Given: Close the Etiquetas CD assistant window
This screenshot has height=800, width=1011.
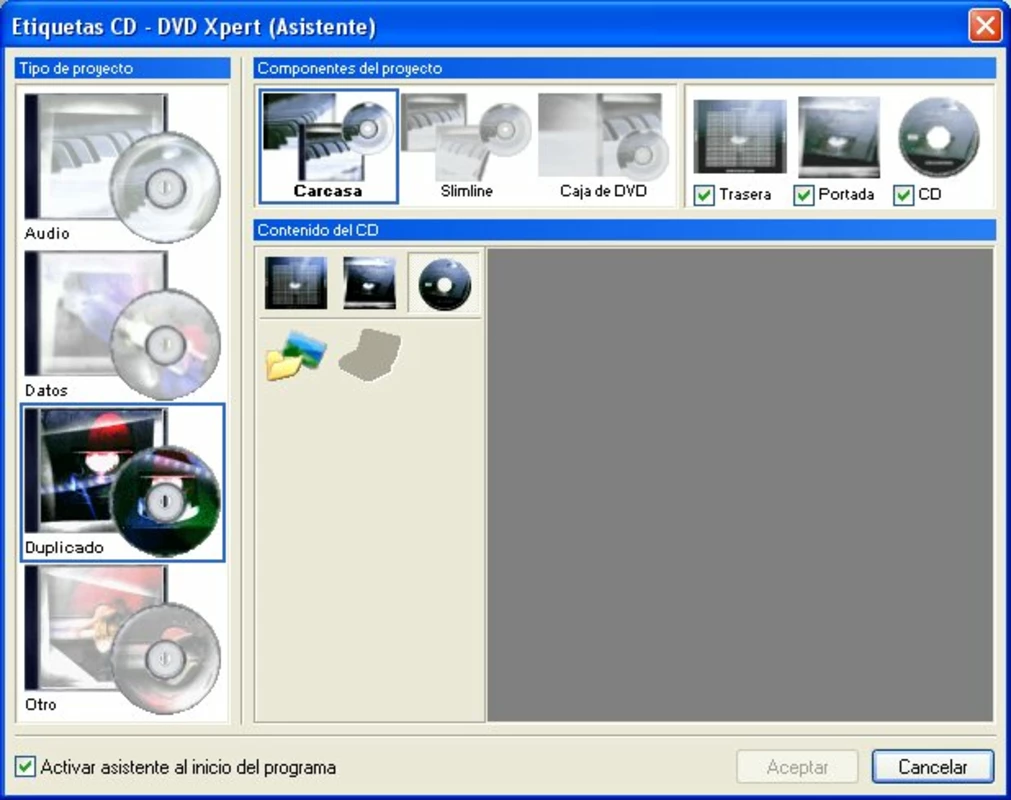Looking at the screenshot, I should tap(985, 26).
